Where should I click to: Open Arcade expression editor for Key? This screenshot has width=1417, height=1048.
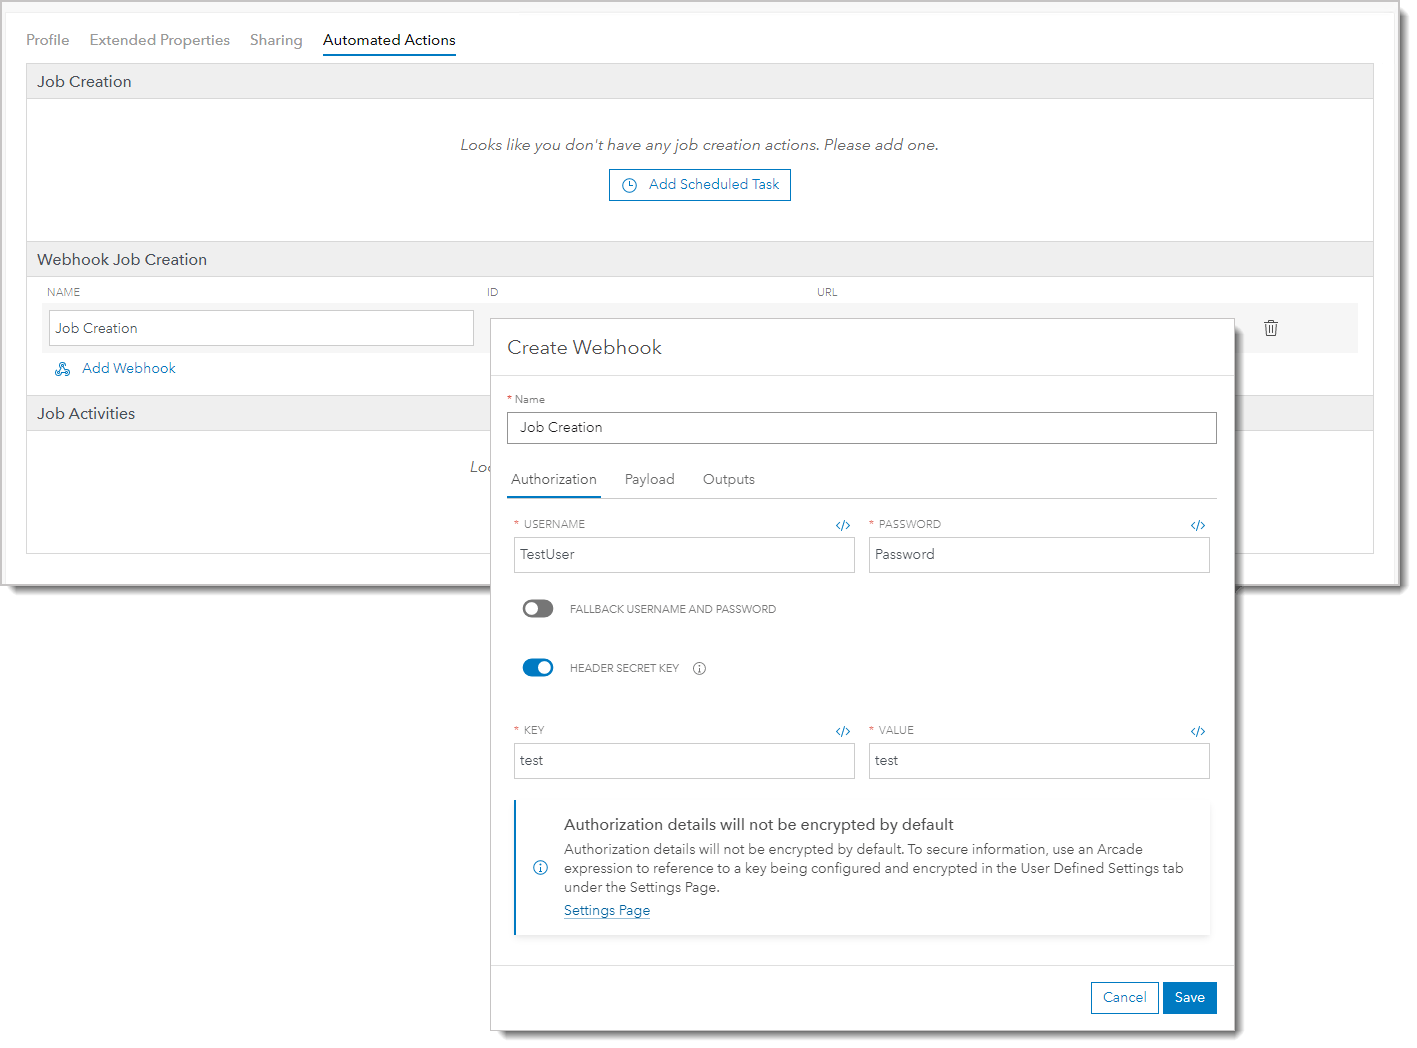tap(843, 731)
